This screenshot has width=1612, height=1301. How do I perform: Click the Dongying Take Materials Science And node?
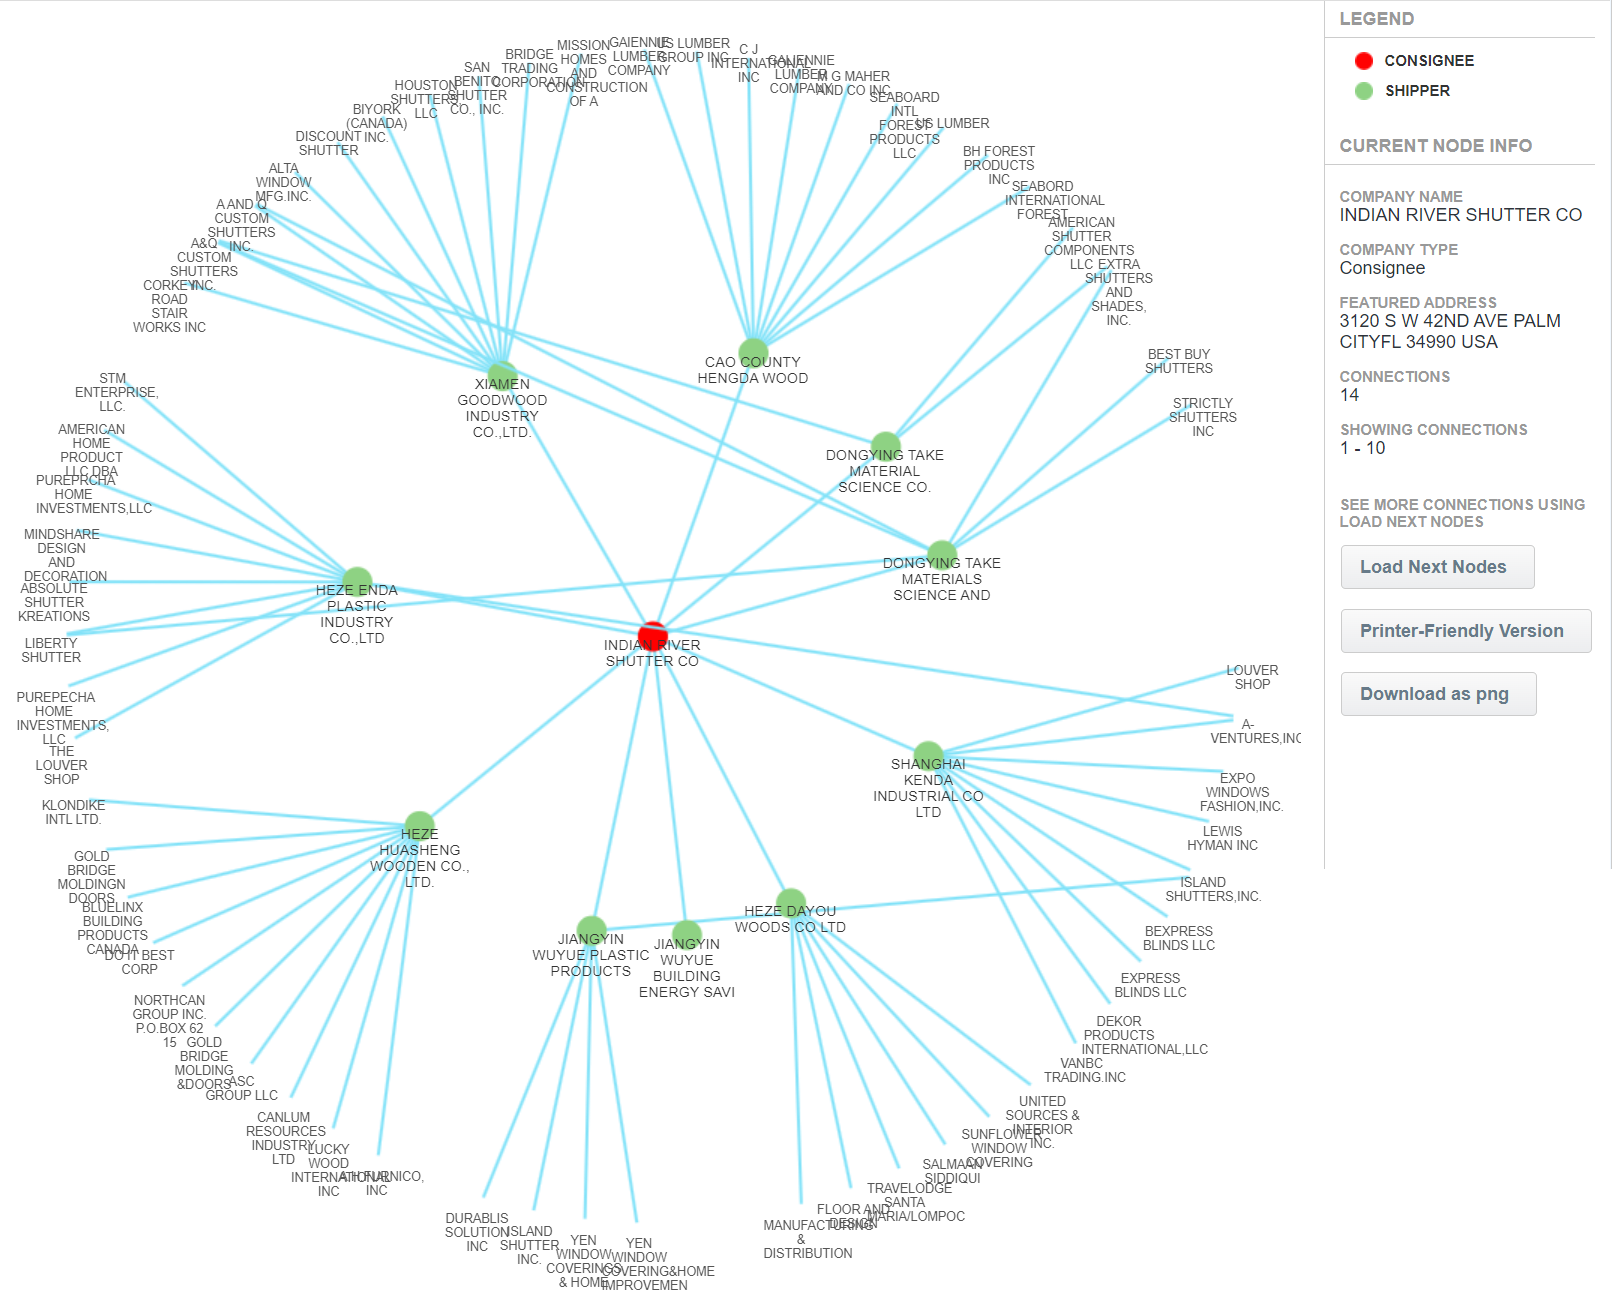pyautogui.click(x=941, y=554)
